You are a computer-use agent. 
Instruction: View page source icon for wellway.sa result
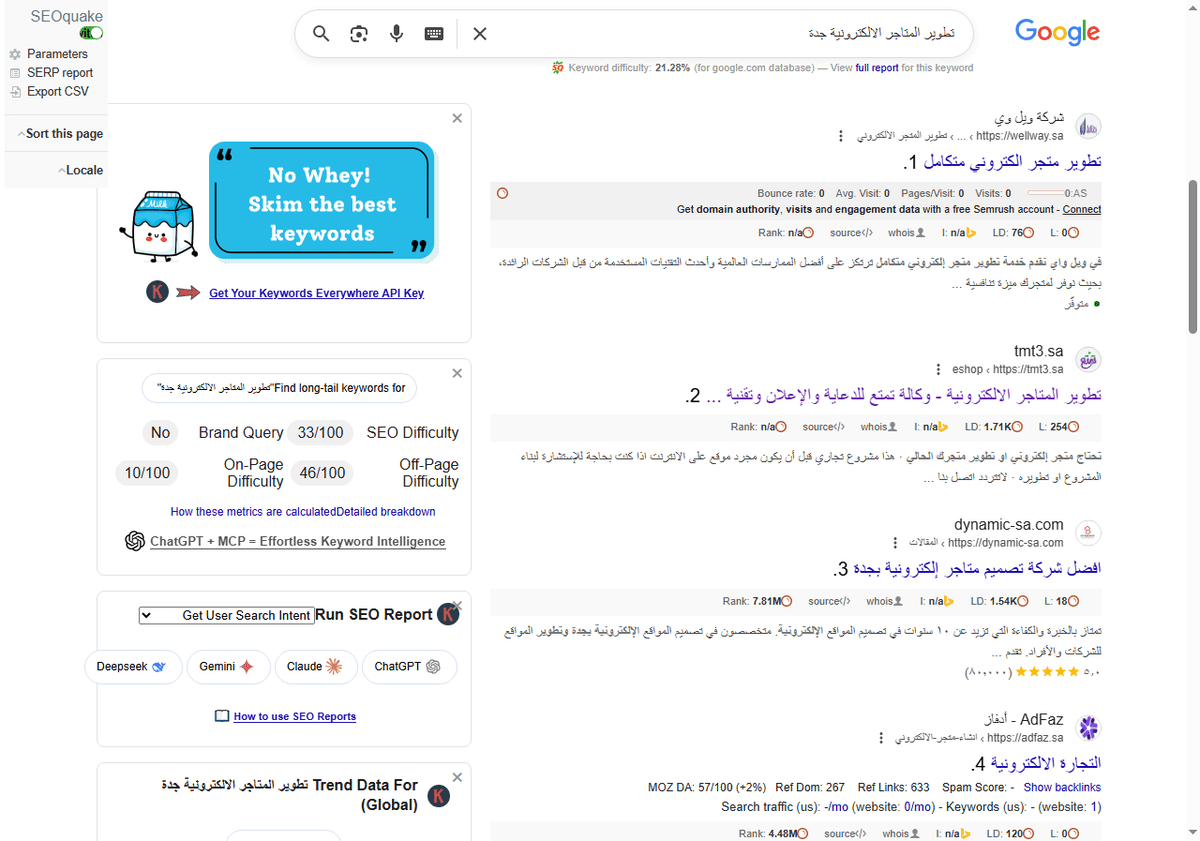852,232
